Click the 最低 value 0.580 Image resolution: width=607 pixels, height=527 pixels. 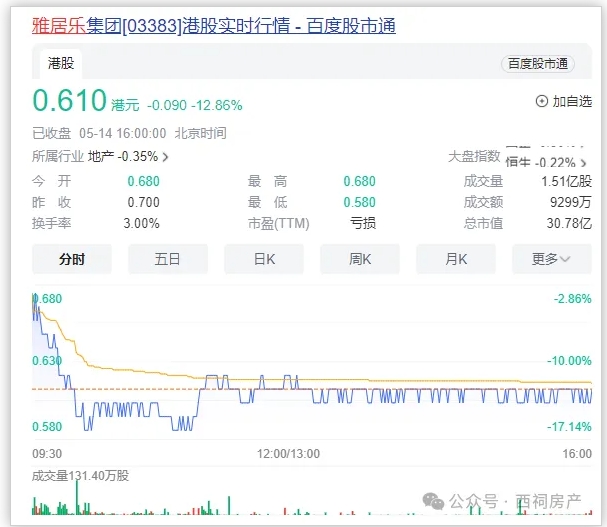coord(360,202)
